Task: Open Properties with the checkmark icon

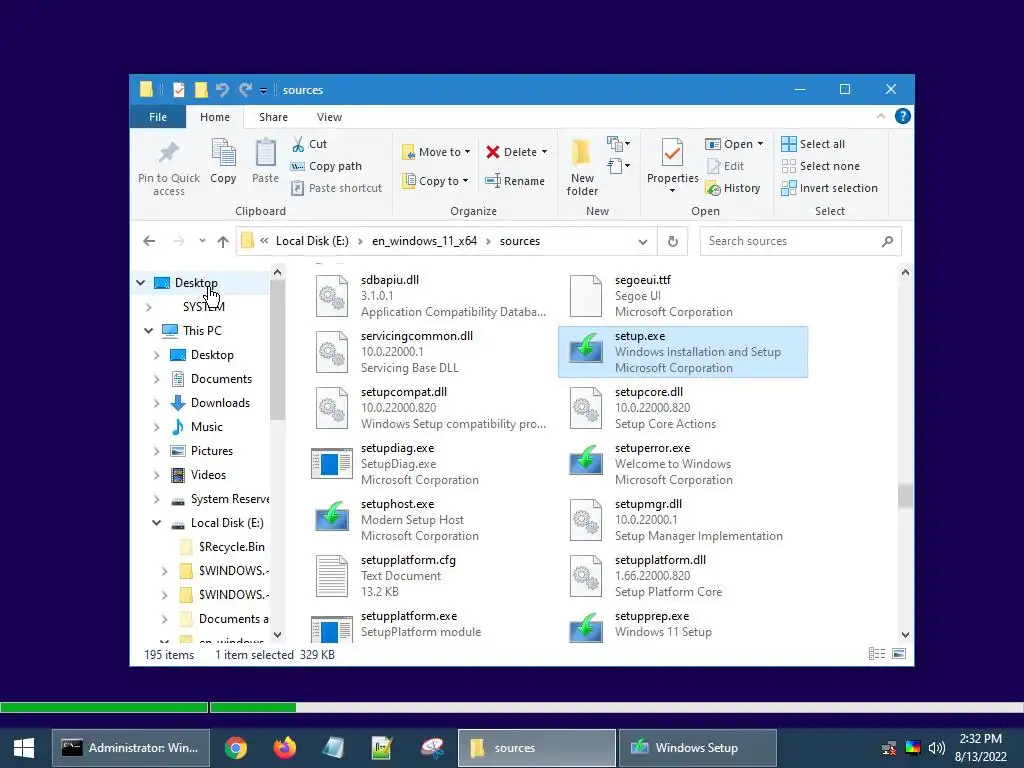Action: 673,165
